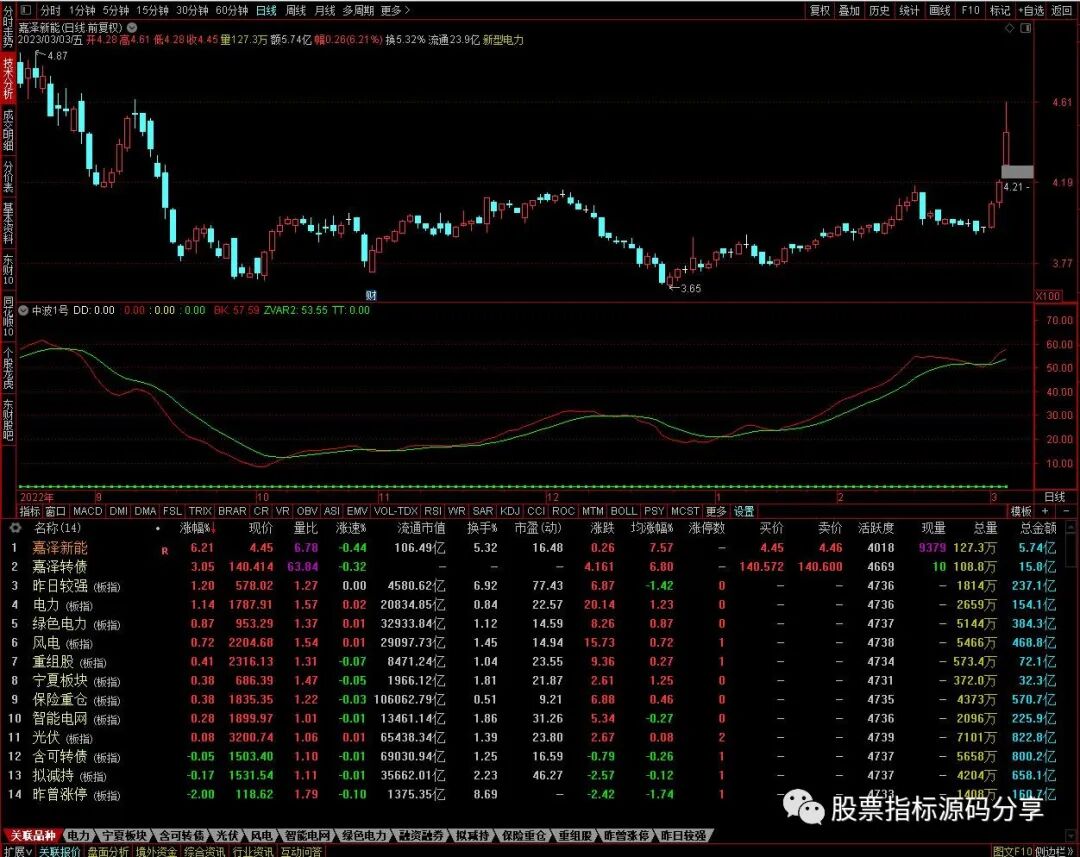The image size is (1080, 857).
Task: Select the DMI indicator
Action: click(x=118, y=511)
